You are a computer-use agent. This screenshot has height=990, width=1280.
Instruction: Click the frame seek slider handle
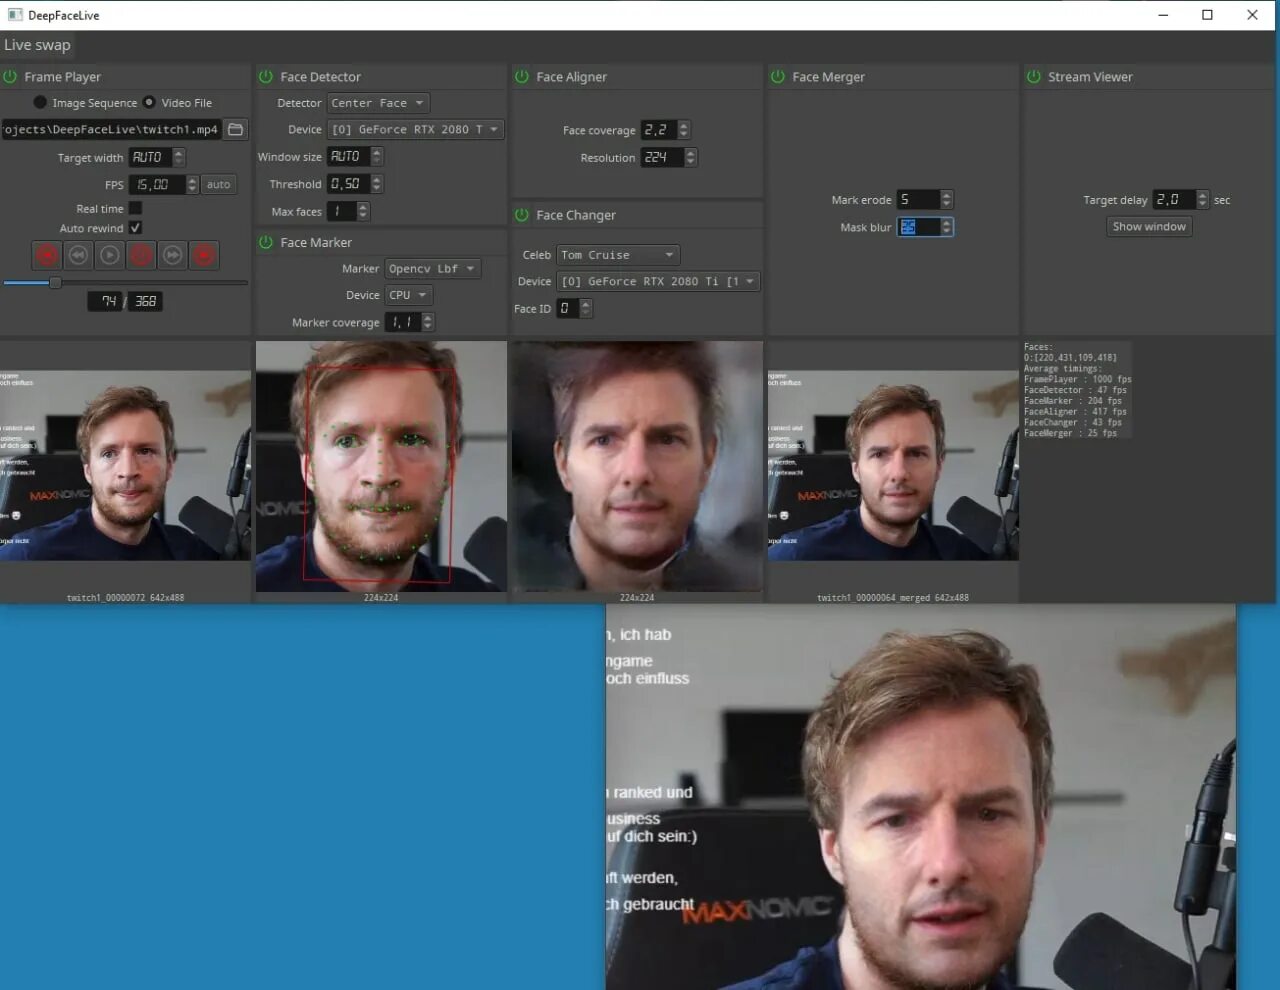pyautogui.click(x=56, y=283)
